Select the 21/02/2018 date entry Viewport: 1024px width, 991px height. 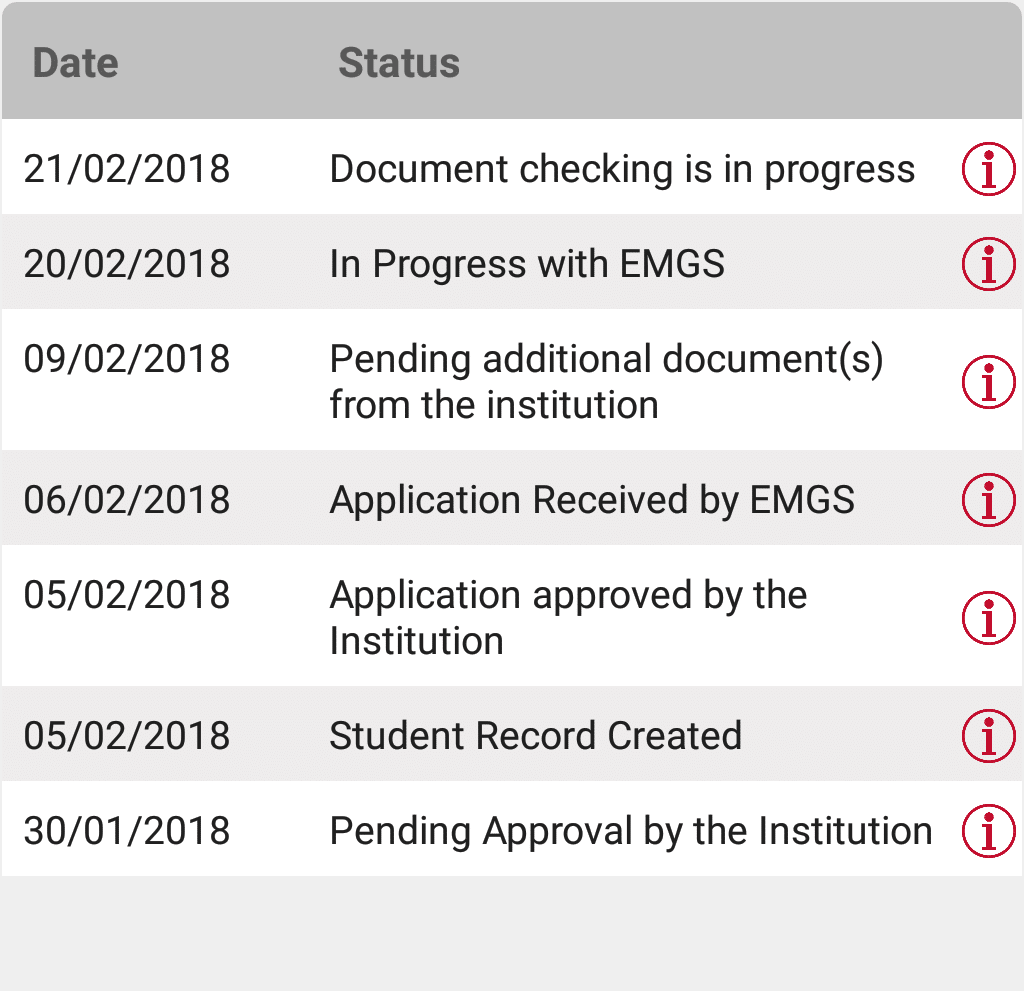click(127, 169)
